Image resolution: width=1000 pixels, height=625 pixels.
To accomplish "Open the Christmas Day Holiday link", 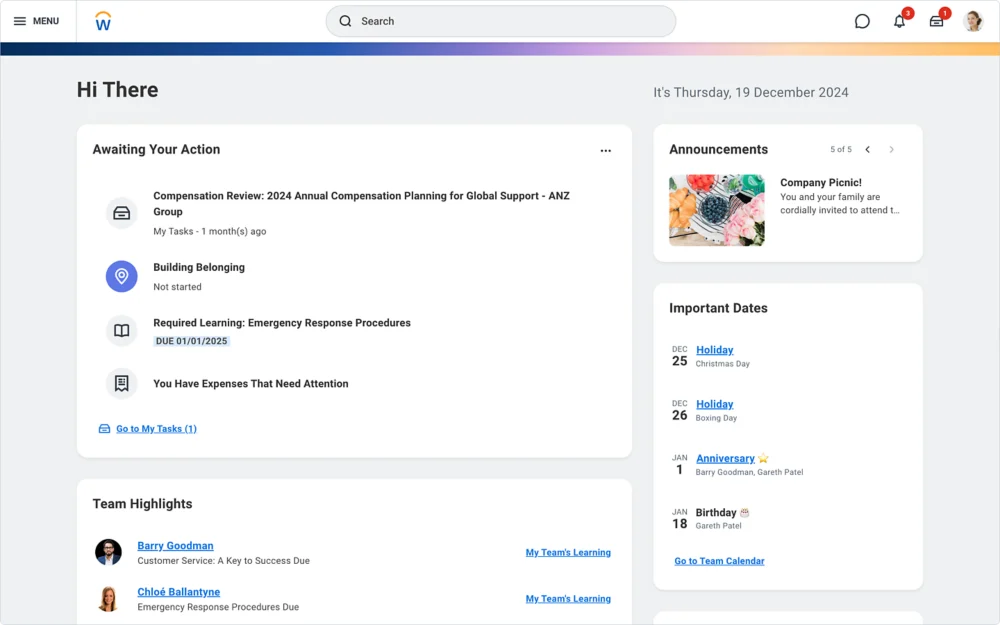I will pos(714,349).
